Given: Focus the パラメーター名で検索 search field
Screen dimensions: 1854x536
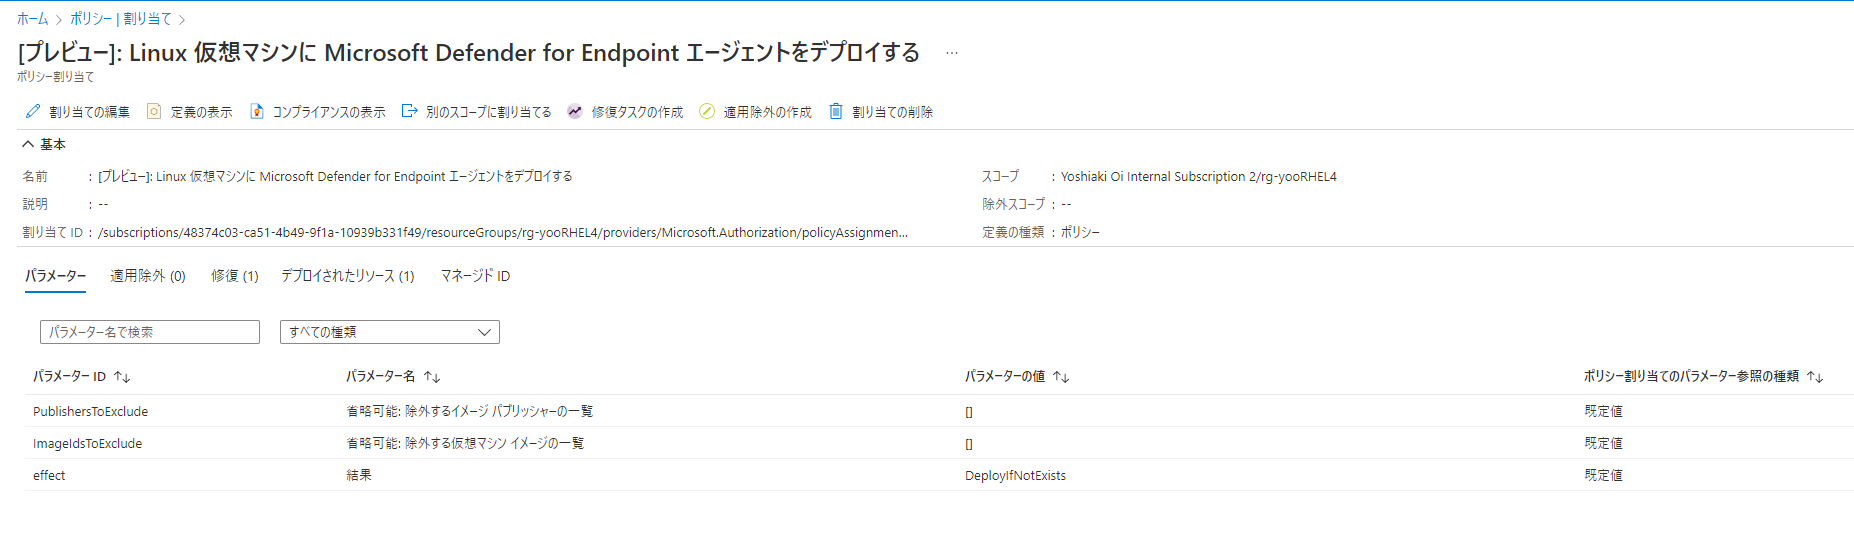Looking at the screenshot, I should [x=150, y=332].
